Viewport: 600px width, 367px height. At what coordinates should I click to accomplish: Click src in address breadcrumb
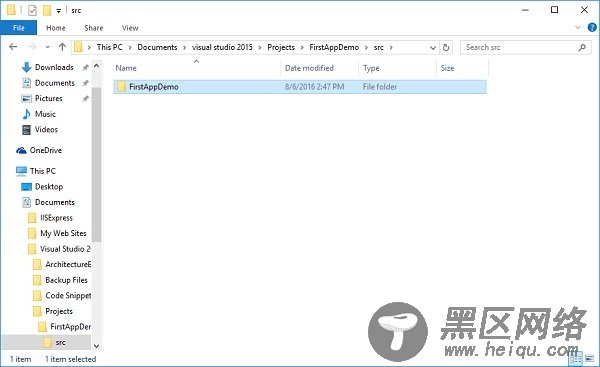coord(378,47)
